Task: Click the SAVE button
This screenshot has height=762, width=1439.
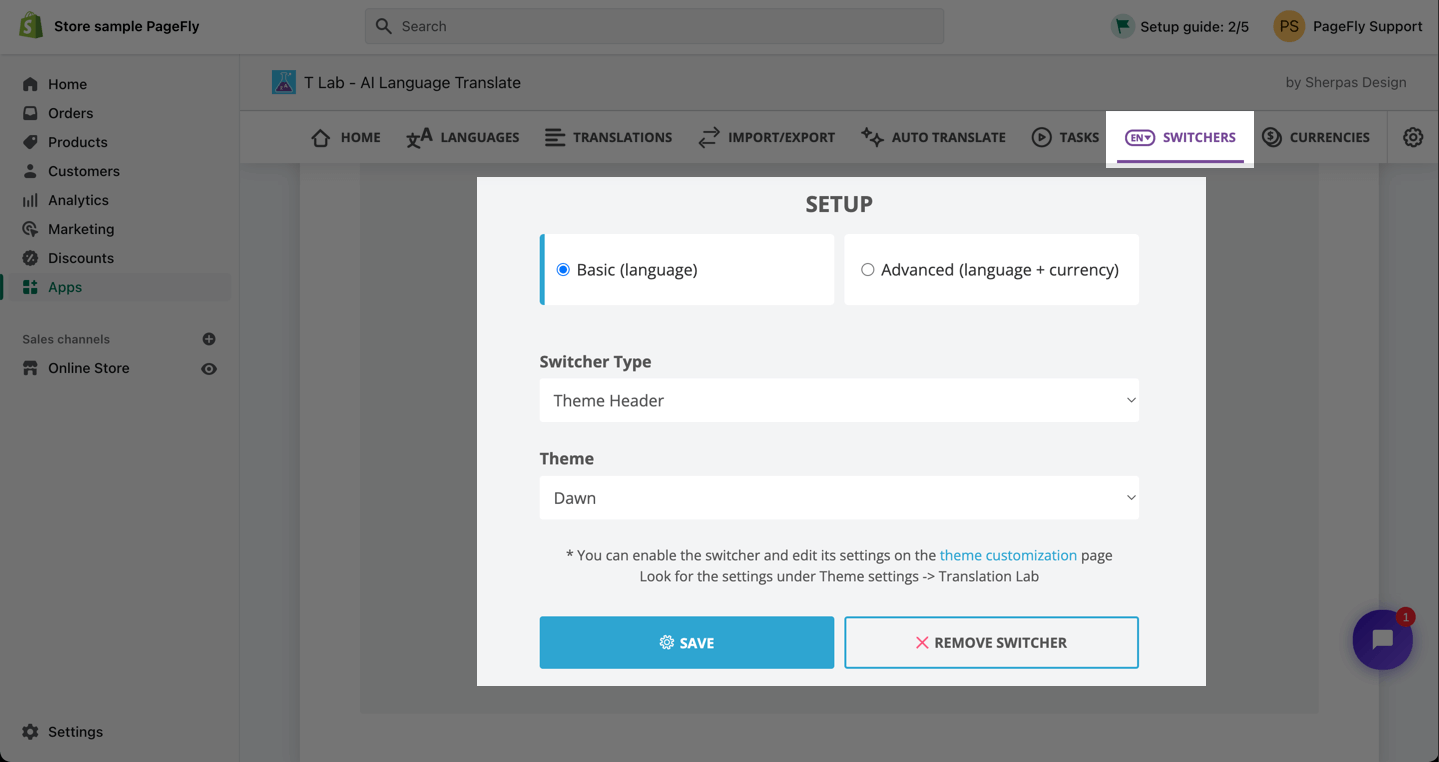Action: tap(687, 642)
